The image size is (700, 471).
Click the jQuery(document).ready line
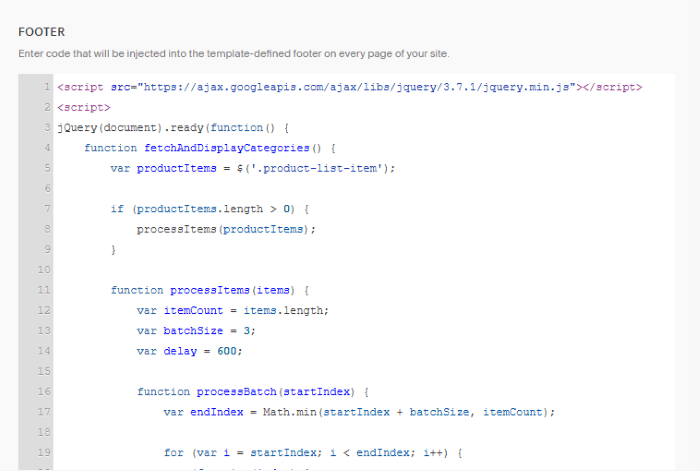click(x=172, y=128)
